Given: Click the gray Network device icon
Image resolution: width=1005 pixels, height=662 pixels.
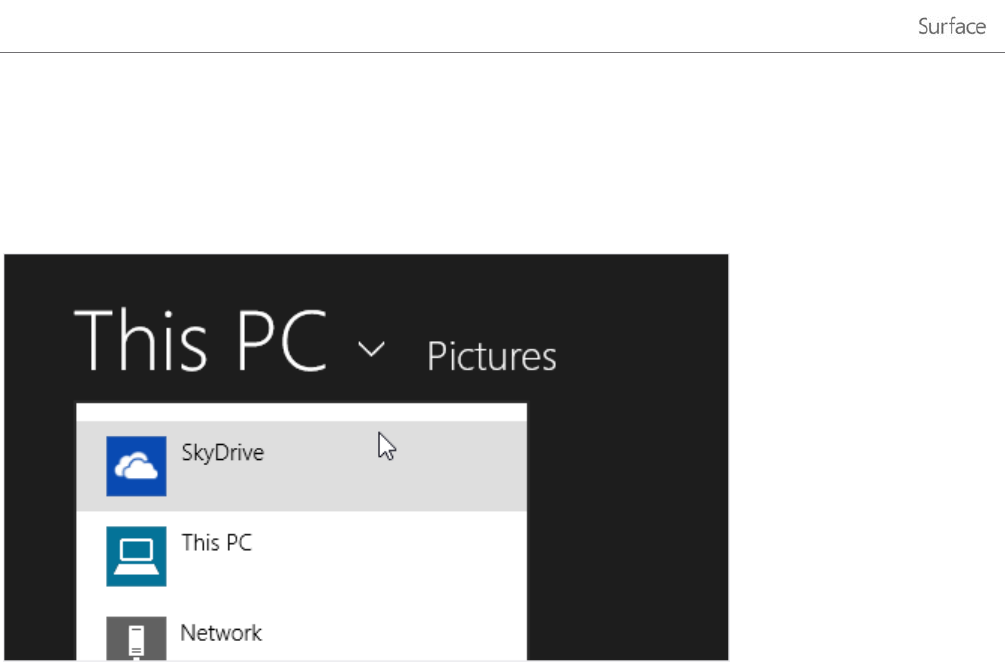Looking at the screenshot, I should (136, 638).
